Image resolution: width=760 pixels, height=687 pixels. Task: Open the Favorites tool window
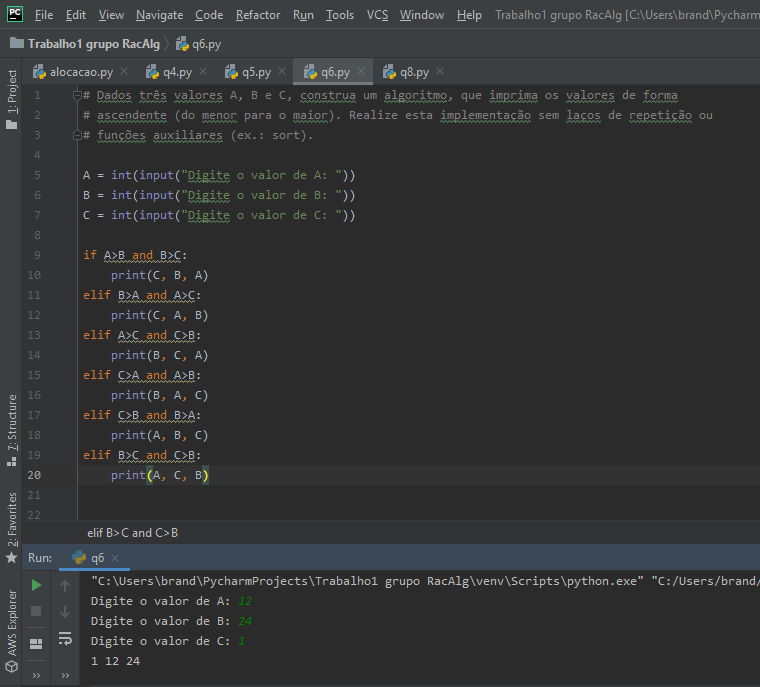coord(12,527)
